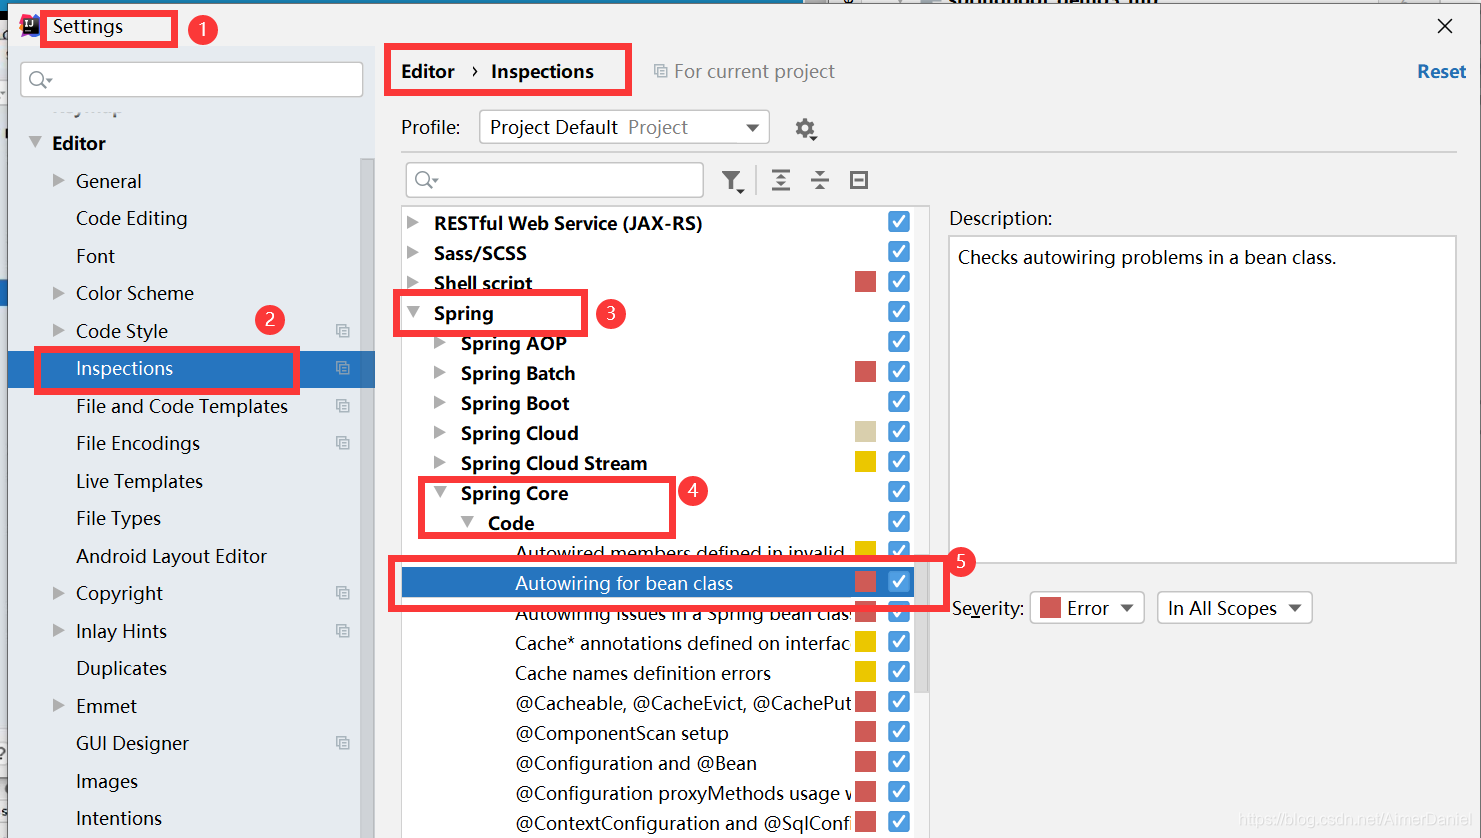Open the Intentions settings page
Viewport: 1481px width, 838px height.
pyautogui.click(x=118, y=818)
